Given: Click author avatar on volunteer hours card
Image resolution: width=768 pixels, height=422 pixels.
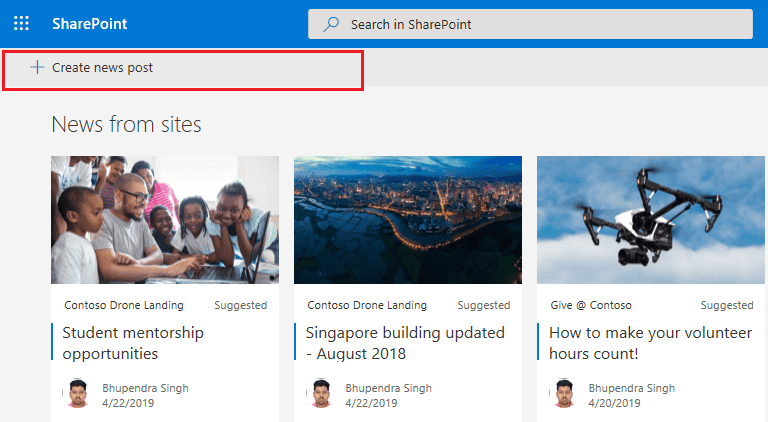Looking at the screenshot, I should [x=563, y=394].
